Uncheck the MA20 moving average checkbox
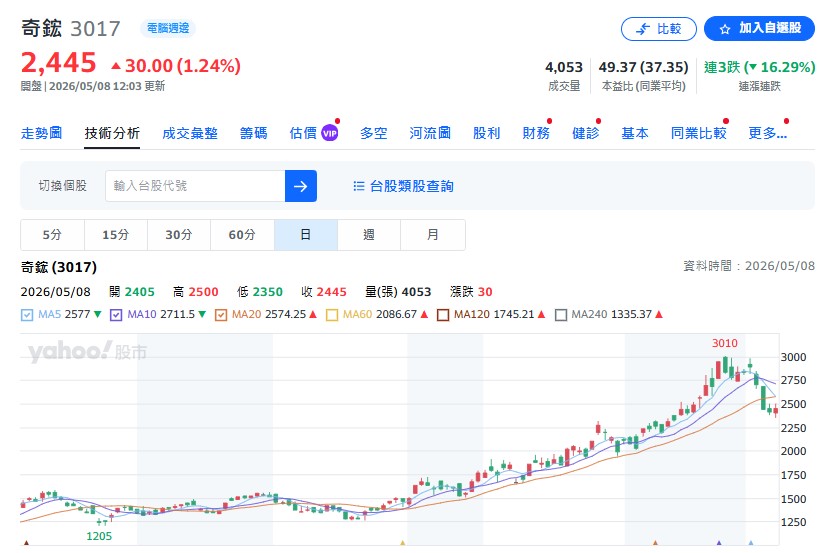This screenshot has width=825, height=553. click(221, 315)
